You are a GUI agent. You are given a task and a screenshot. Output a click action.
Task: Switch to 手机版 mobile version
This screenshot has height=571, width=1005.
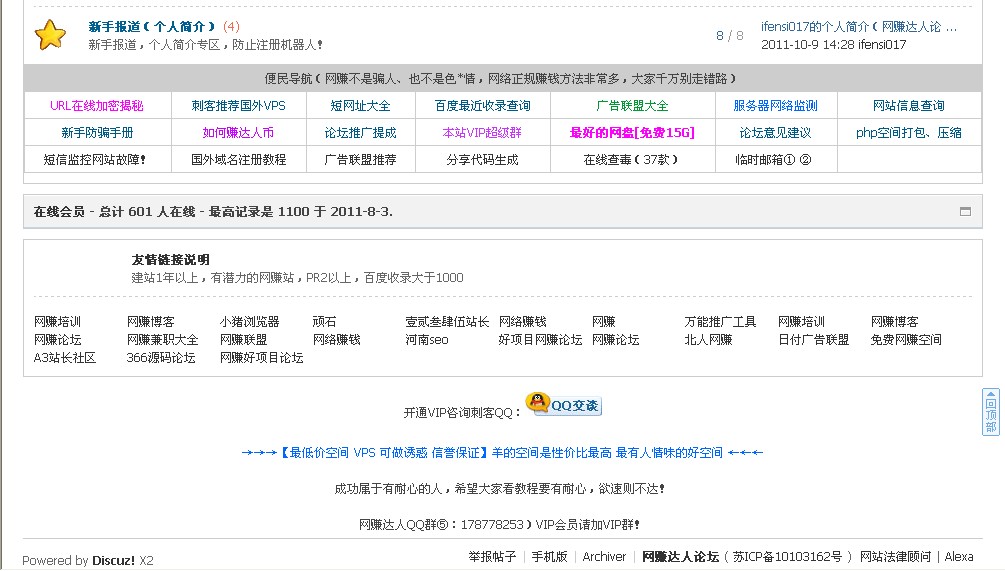tap(549, 557)
